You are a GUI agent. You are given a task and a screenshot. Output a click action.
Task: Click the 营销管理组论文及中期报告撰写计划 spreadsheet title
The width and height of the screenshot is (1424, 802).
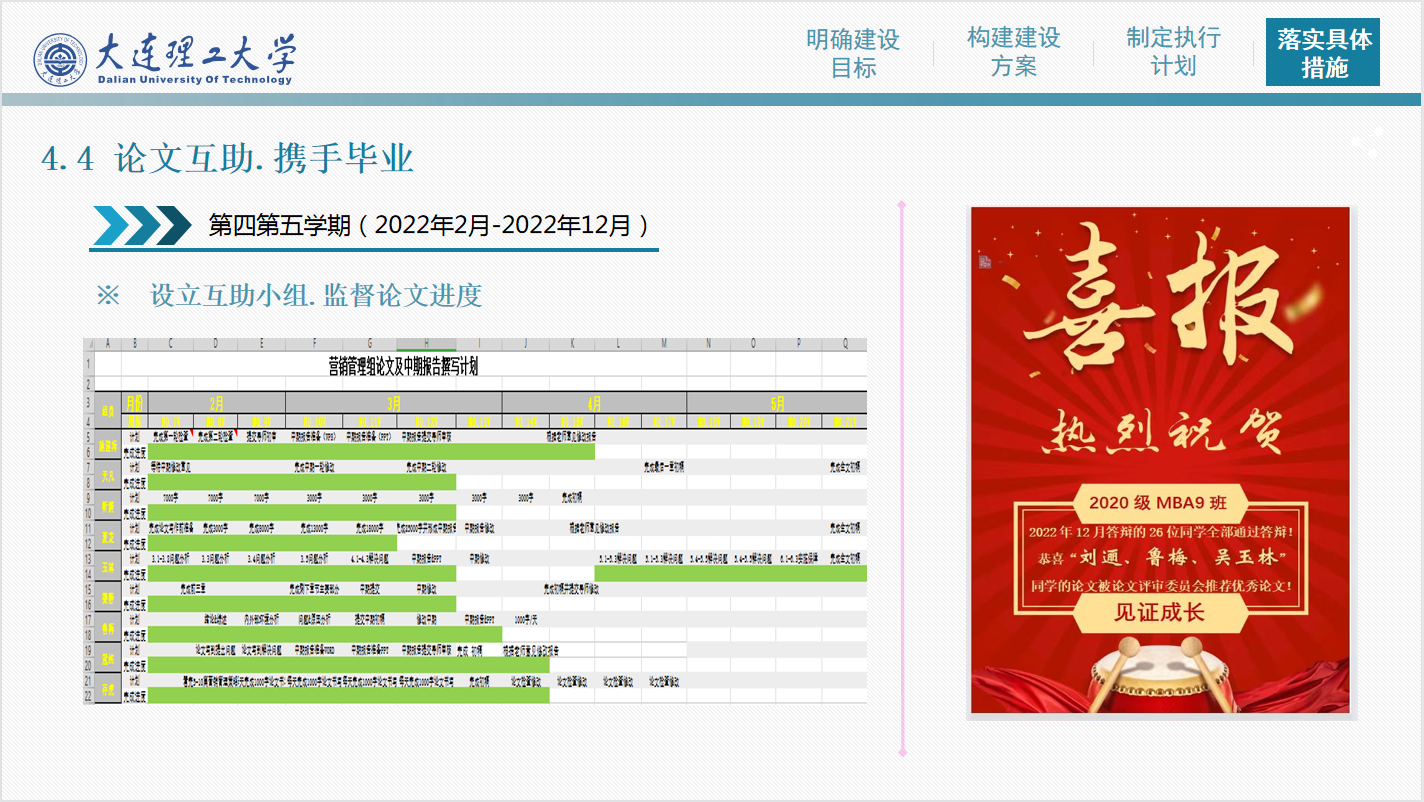coord(403,365)
